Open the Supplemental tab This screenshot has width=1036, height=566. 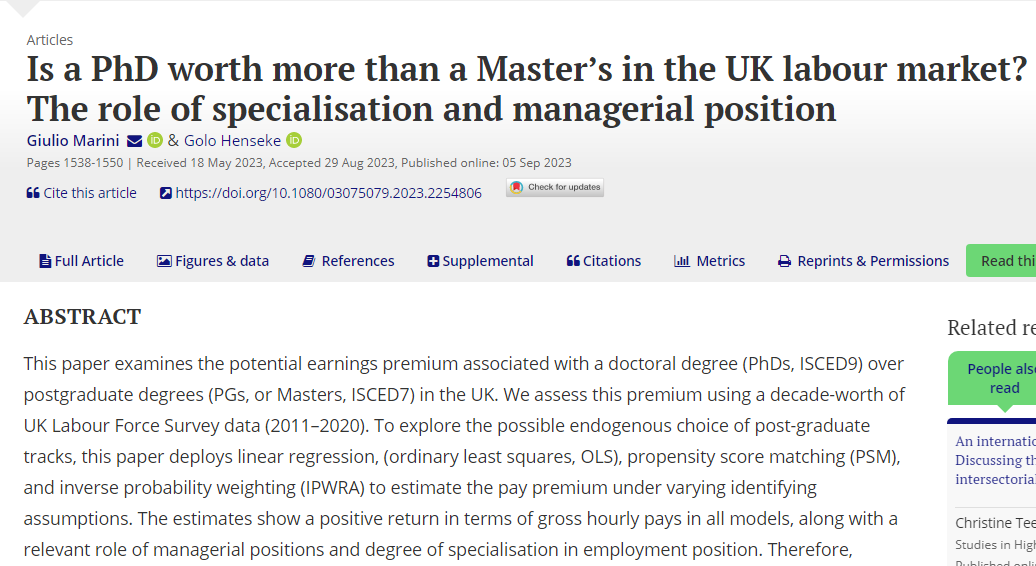pos(480,261)
